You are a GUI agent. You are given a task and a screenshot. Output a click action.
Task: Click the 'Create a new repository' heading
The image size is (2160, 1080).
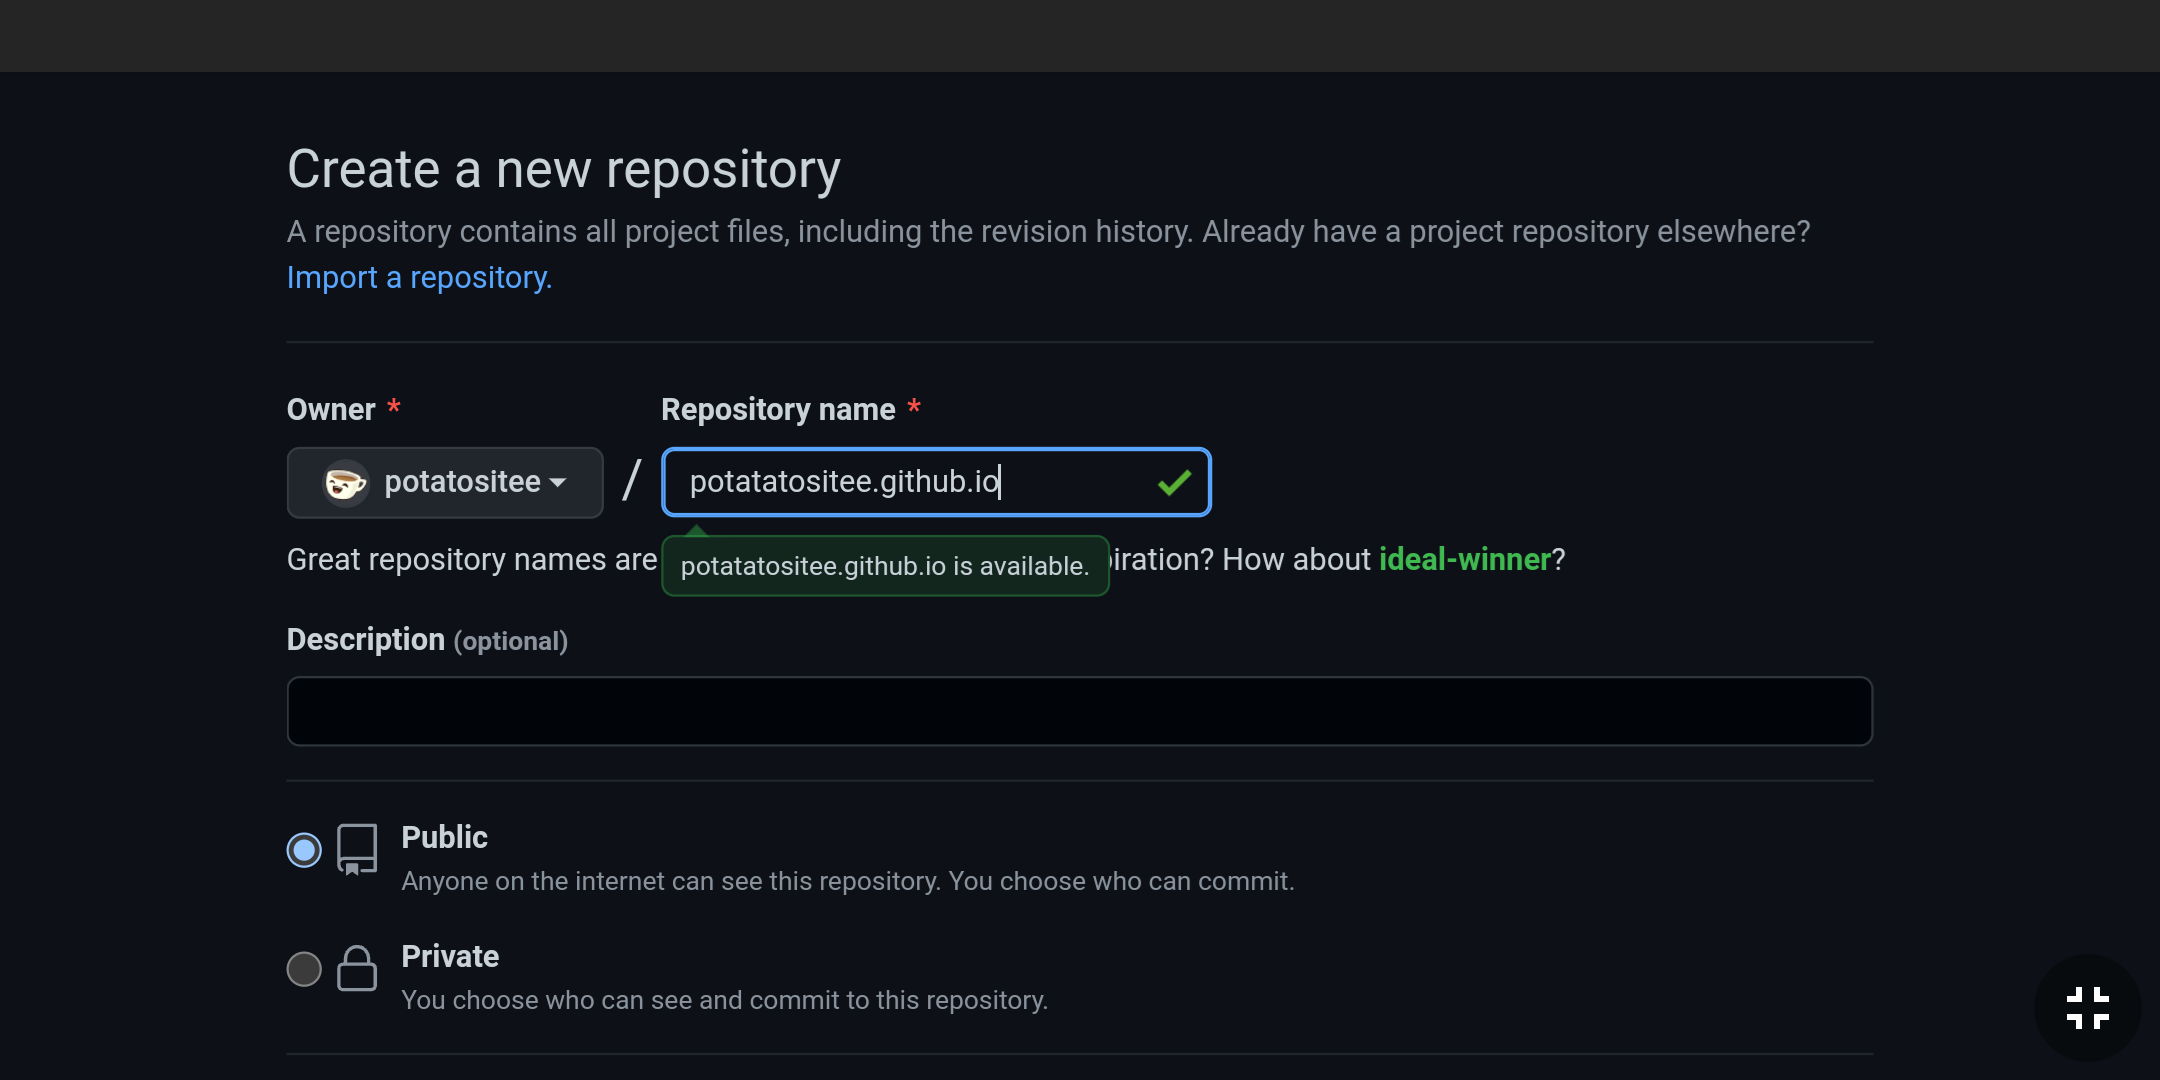[564, 169]
